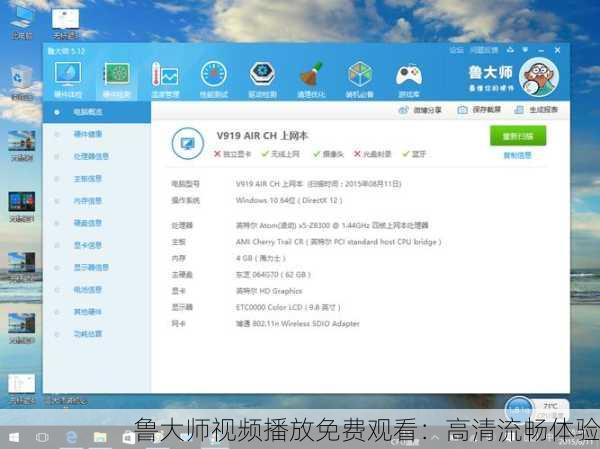Select 内存信息 in sidebar
This screenshot has width=600, height=449.
click(x=88, y=201)
